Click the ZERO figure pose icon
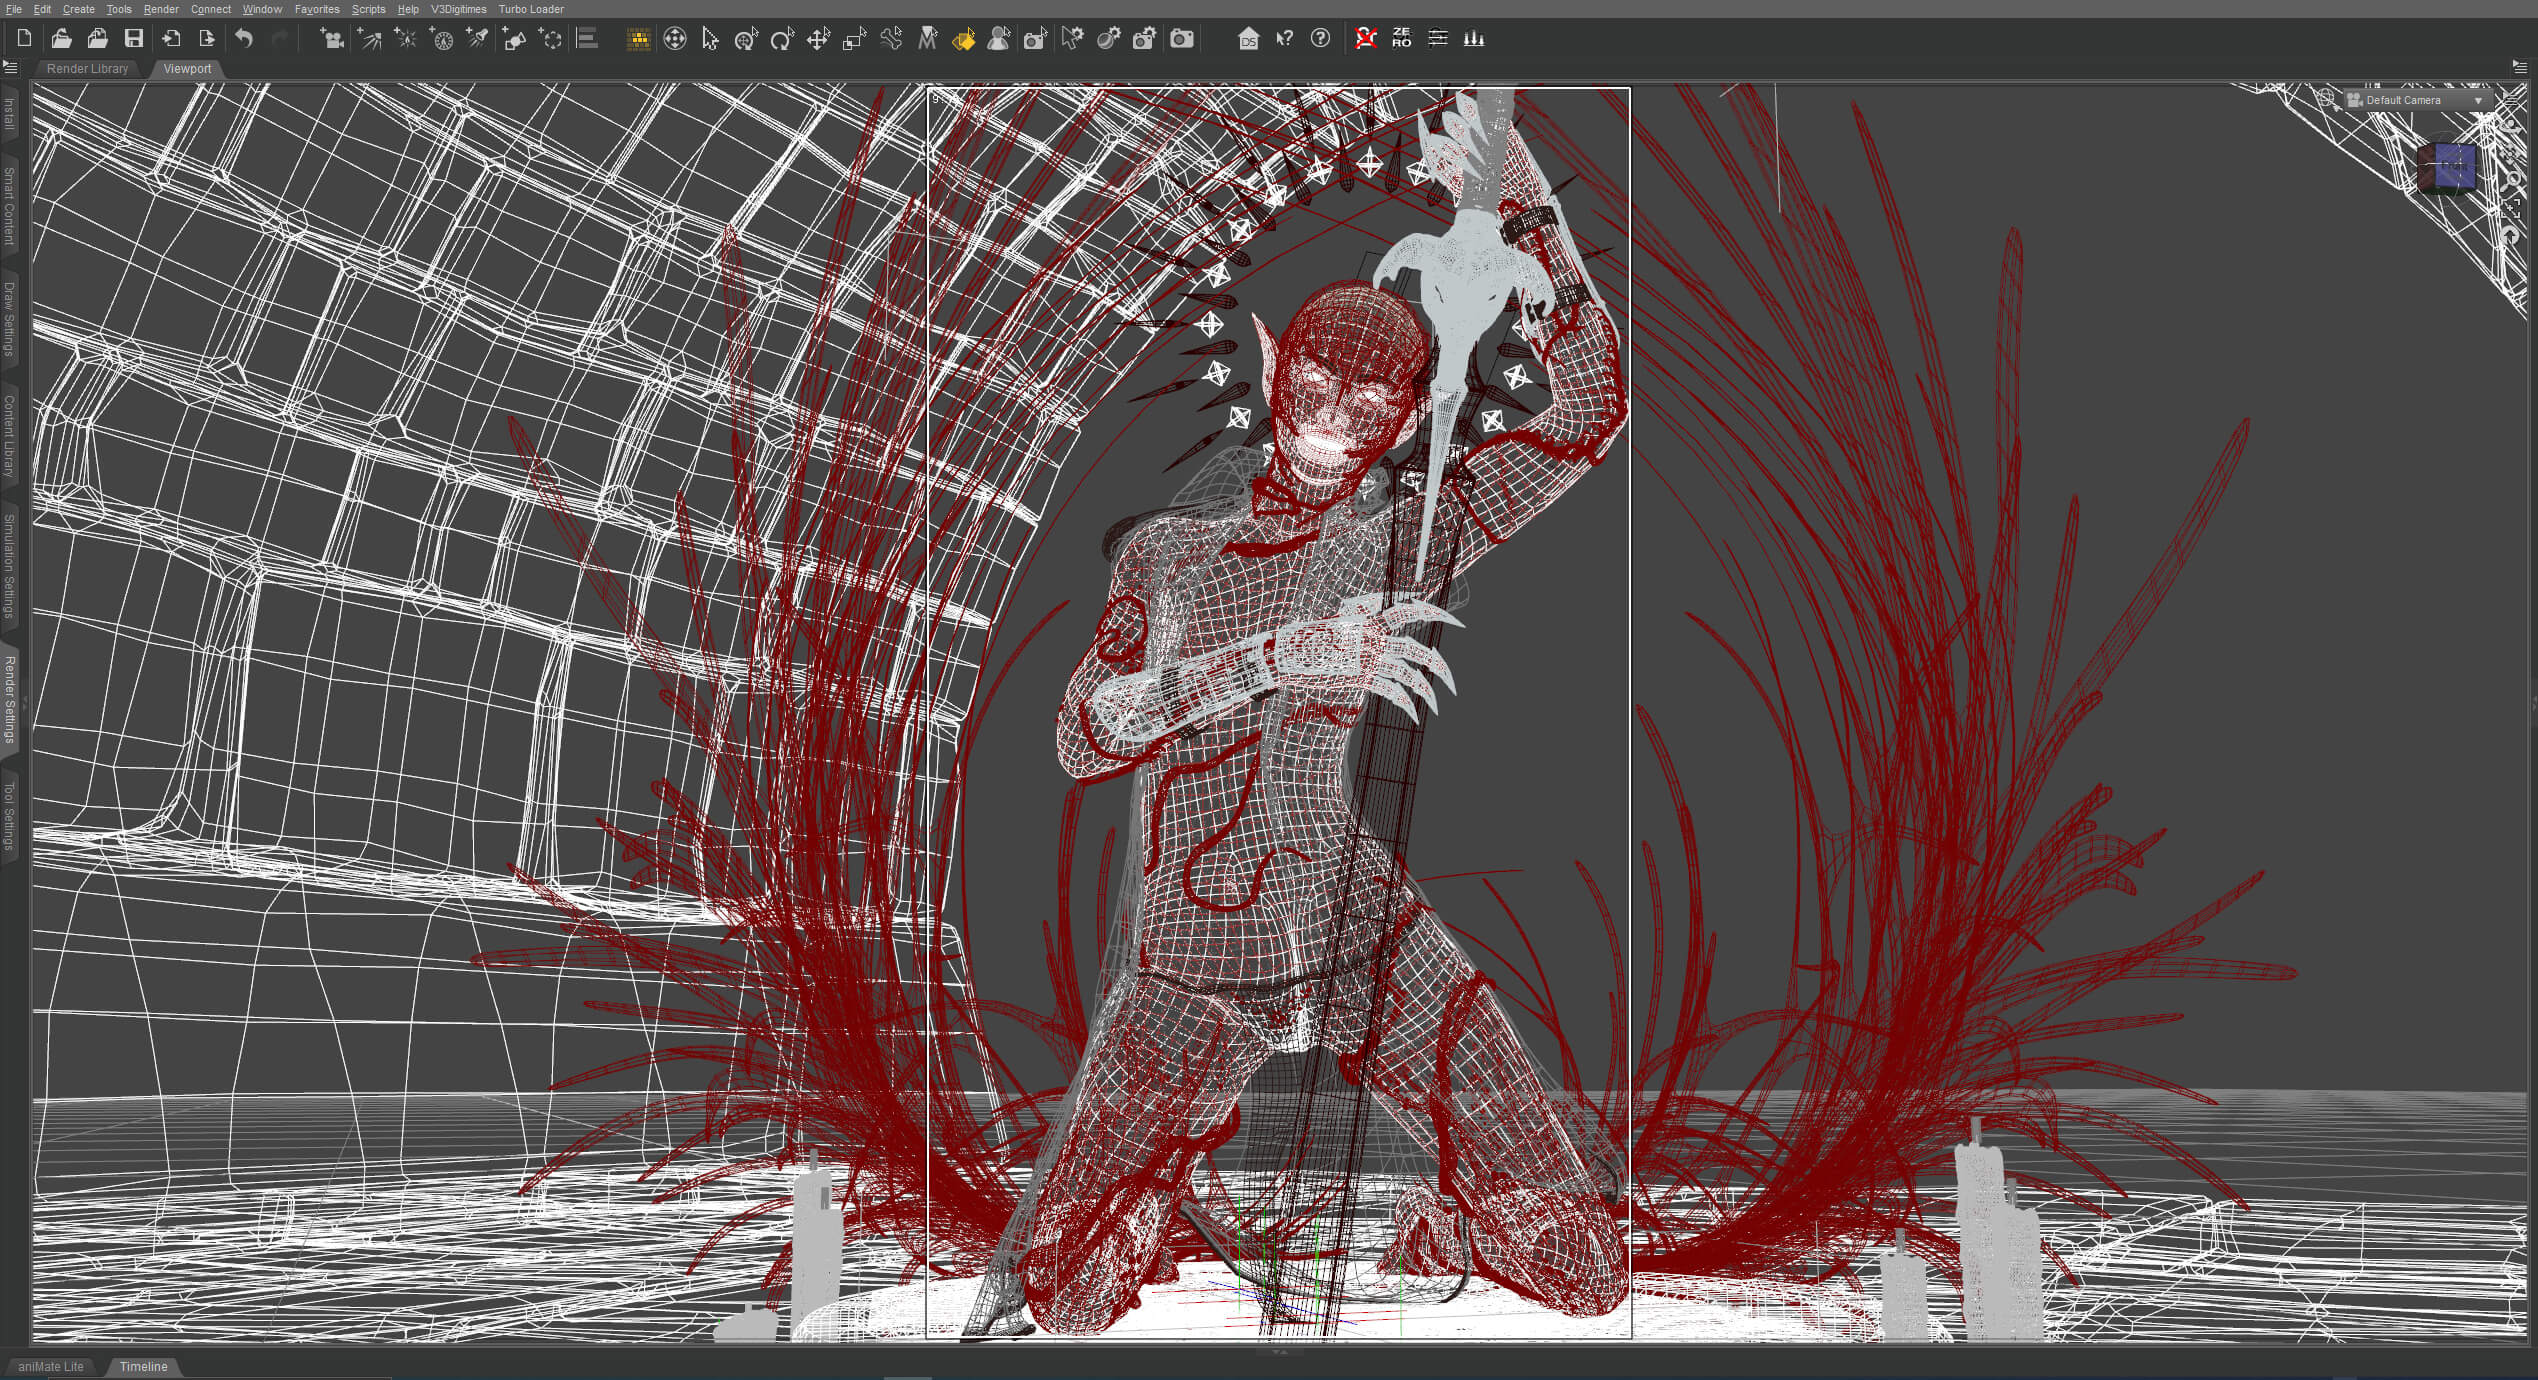2538x1380 pixels. pyautogui.click(x=1401, y=39)
